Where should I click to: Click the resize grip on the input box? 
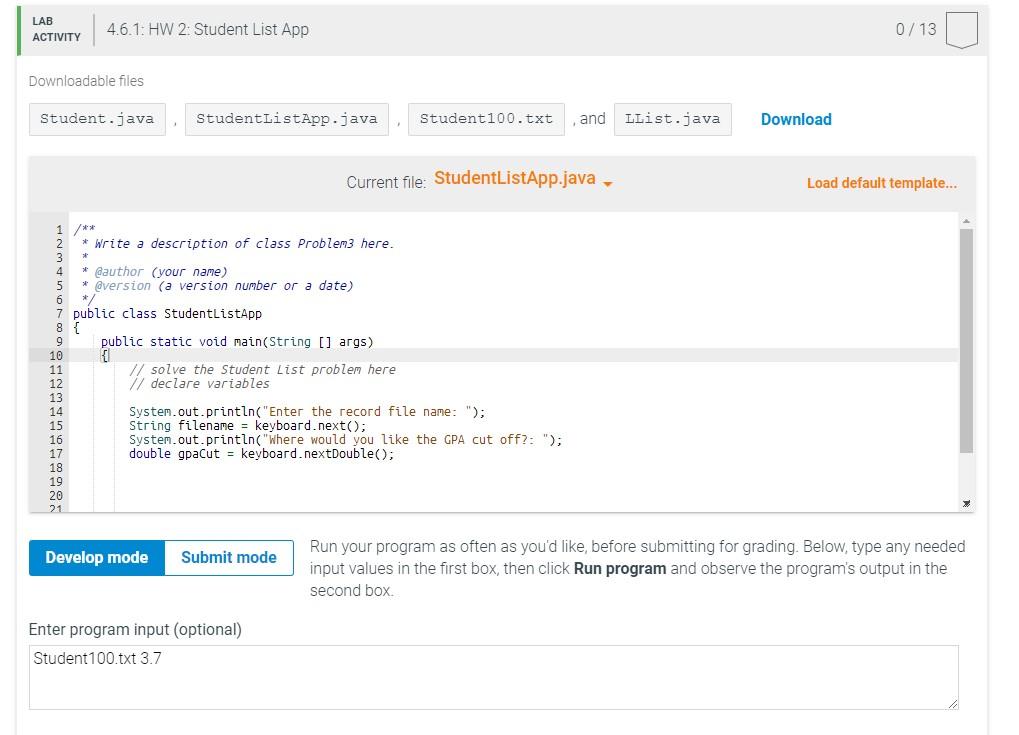pyautogui.click(x=952, y=706)
